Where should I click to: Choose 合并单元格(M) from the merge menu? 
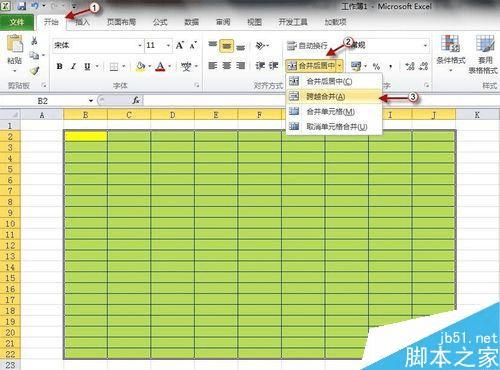(x=334, y=112)
